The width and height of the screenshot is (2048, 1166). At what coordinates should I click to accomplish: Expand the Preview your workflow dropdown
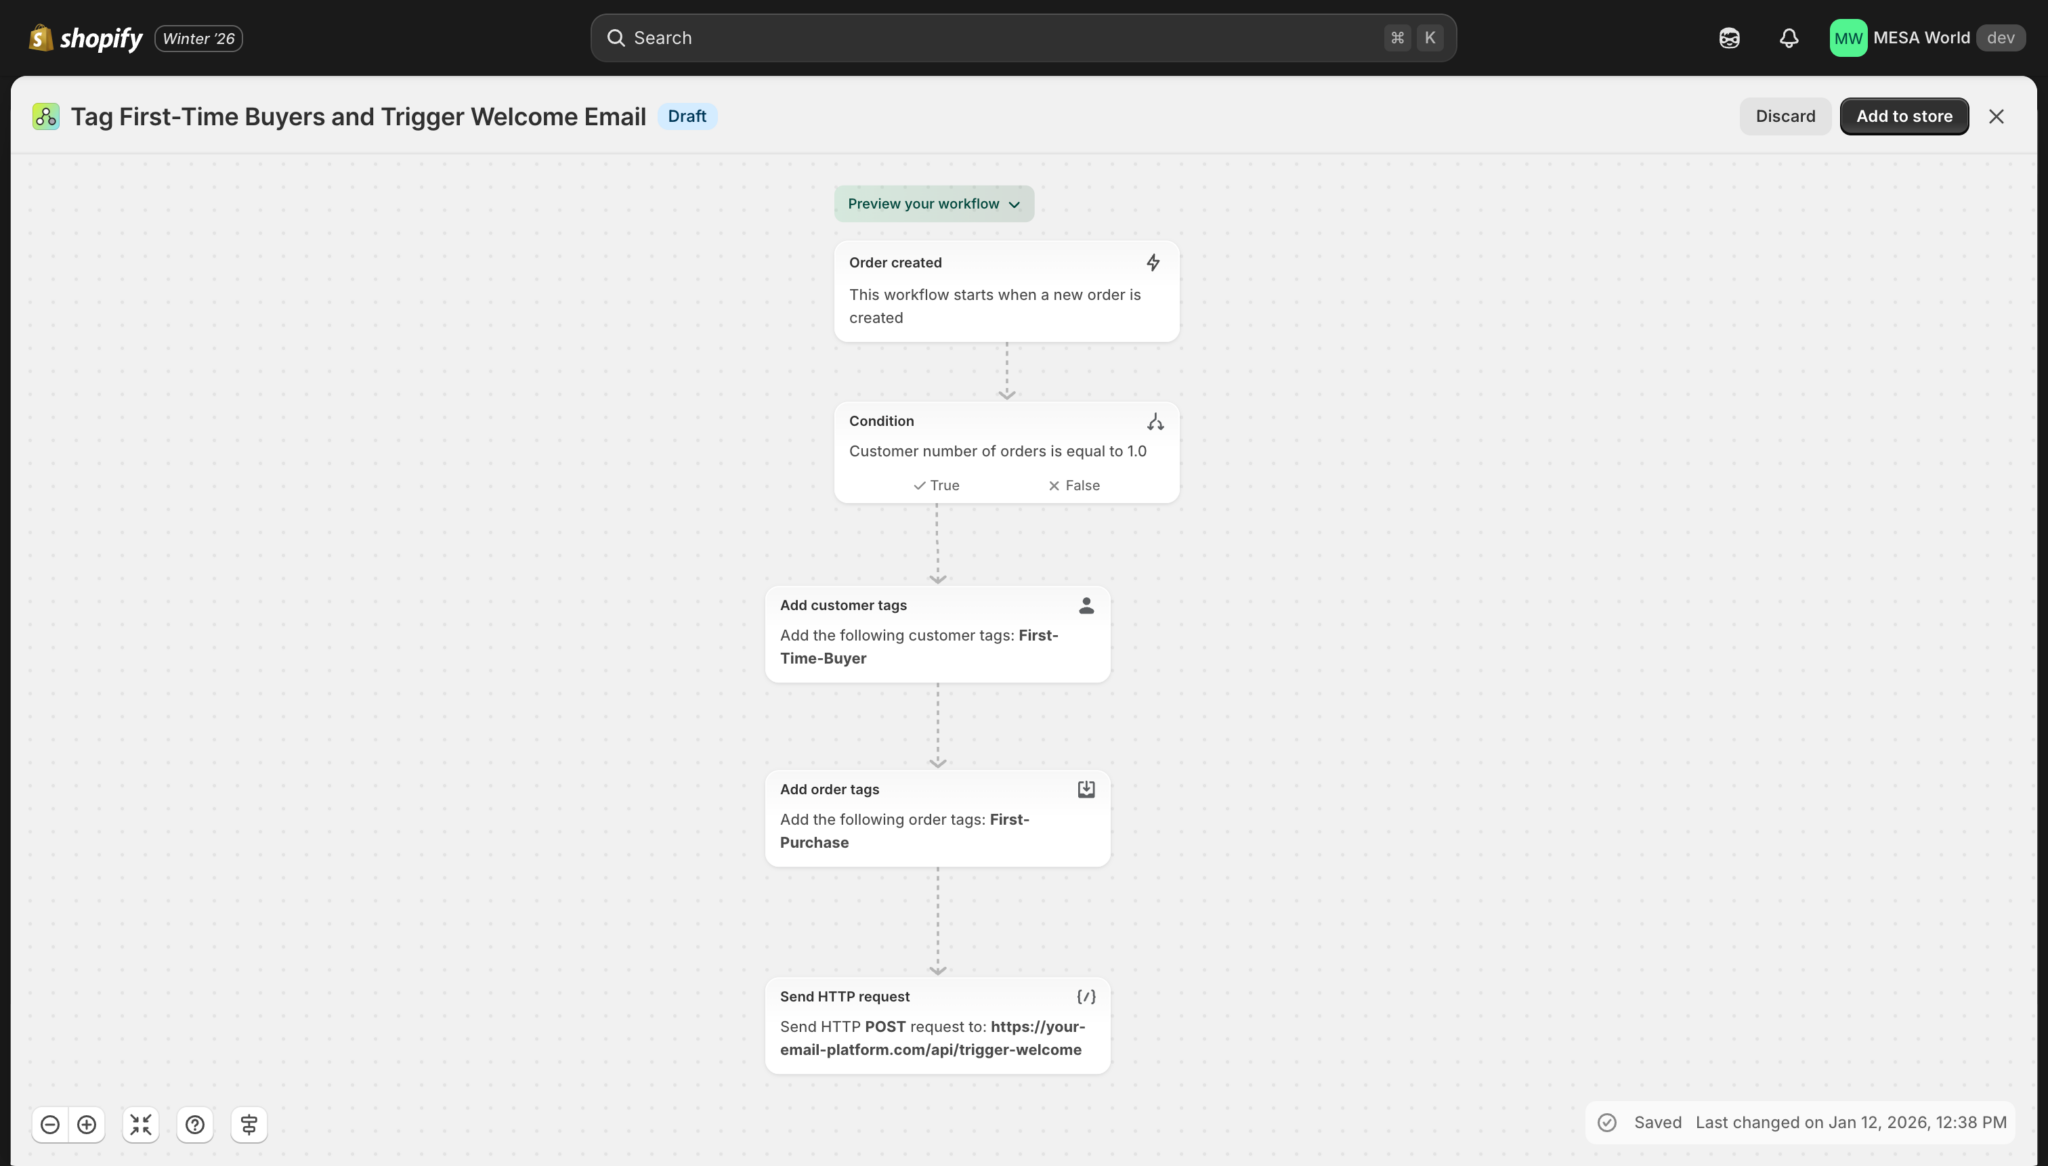(x=934, y=204)
